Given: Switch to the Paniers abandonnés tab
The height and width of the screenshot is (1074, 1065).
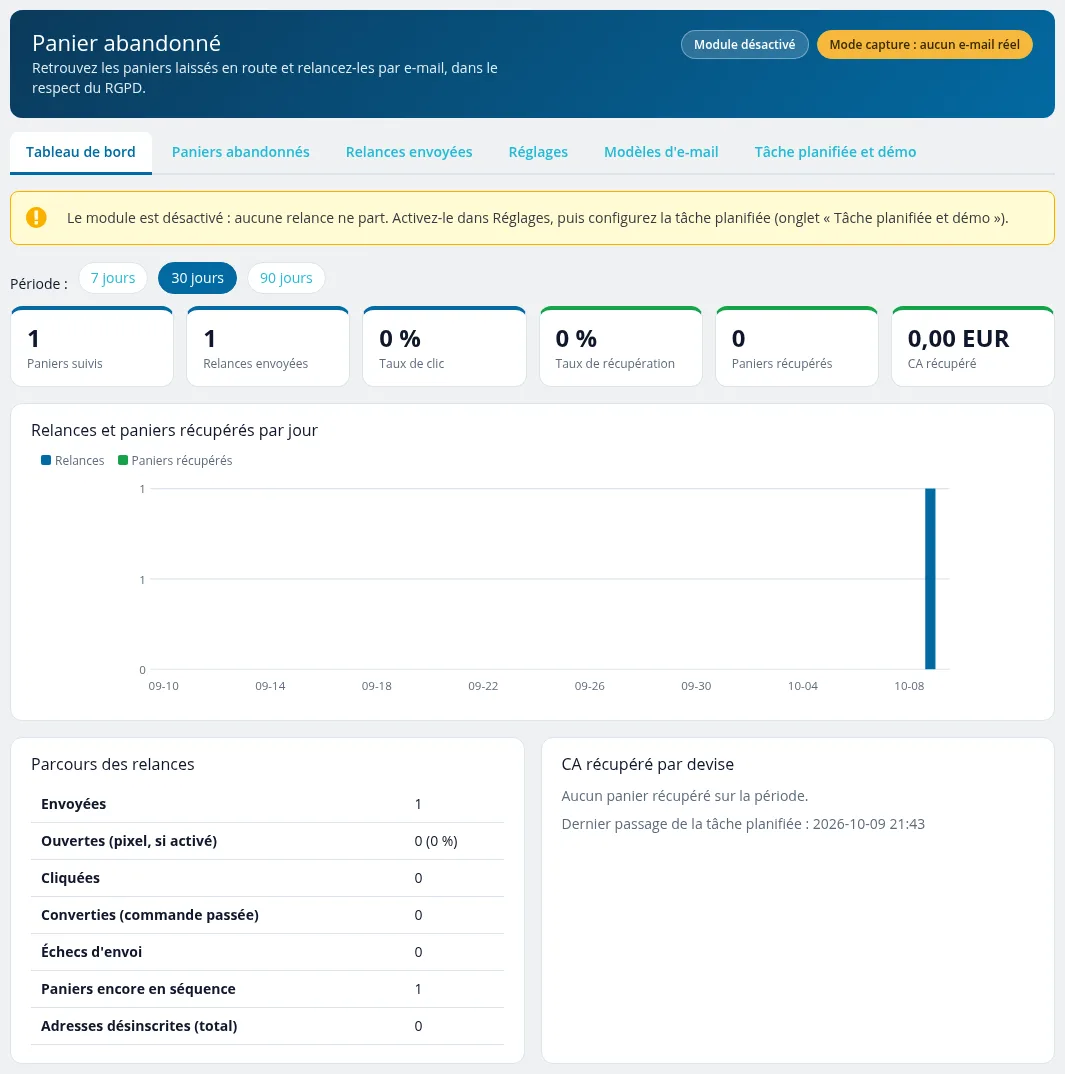Looking at the screenshot, I should click(x=240, y=152).
